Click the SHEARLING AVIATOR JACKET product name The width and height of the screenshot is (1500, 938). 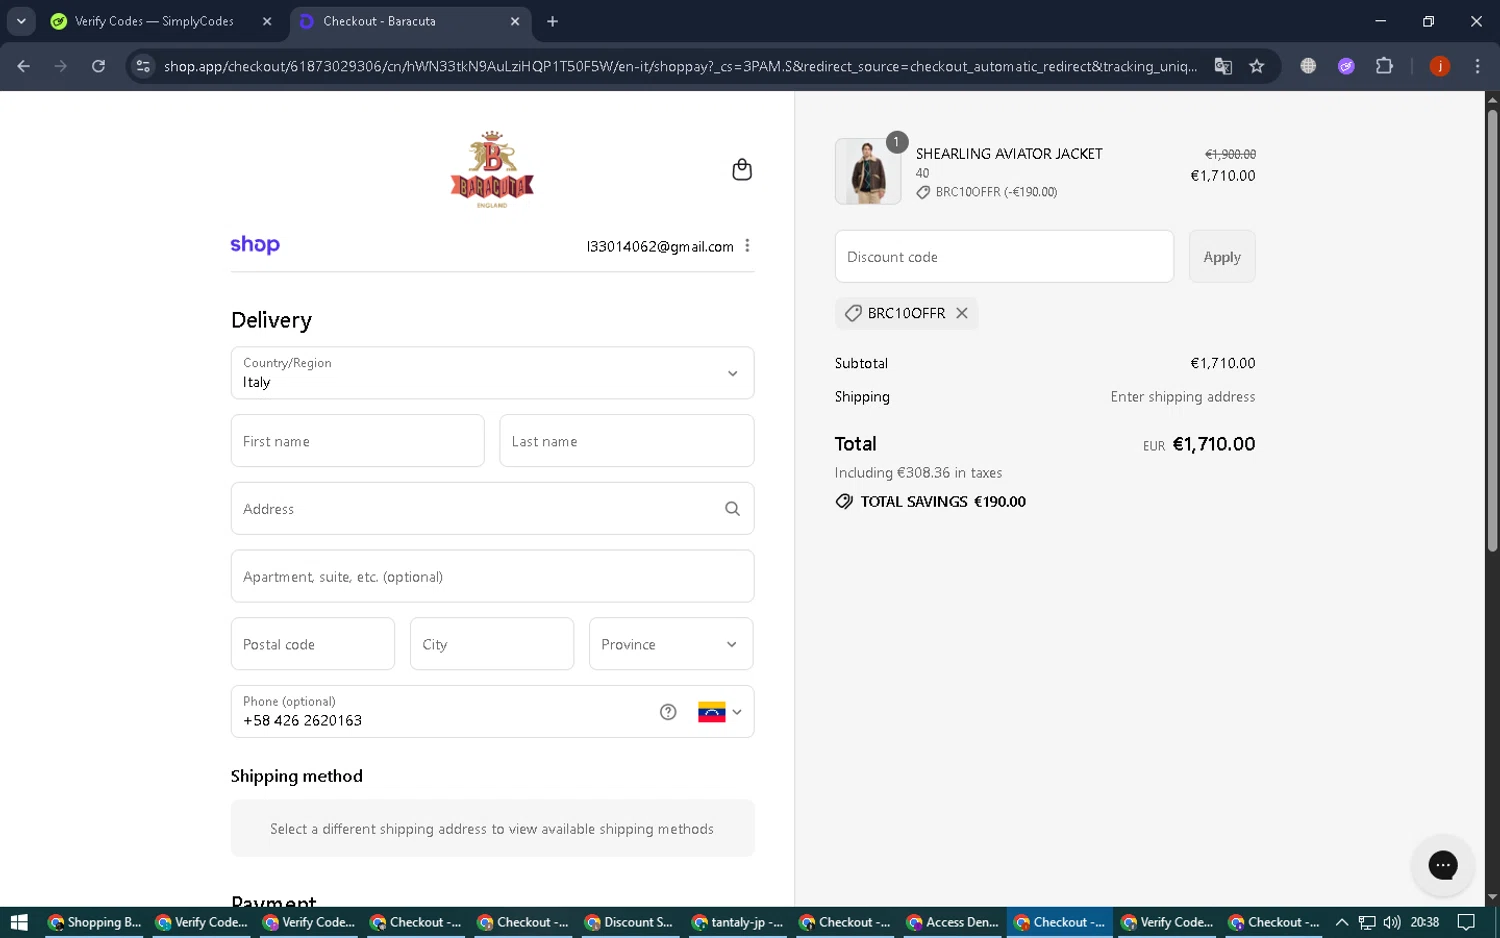pos(1009,154)
